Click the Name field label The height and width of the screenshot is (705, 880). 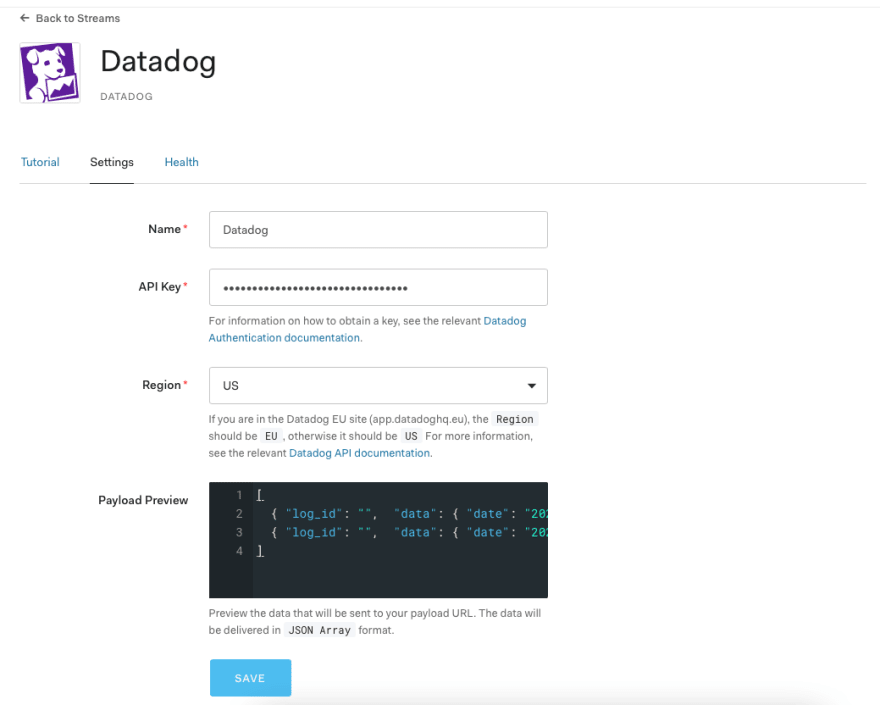click(164, 229)
